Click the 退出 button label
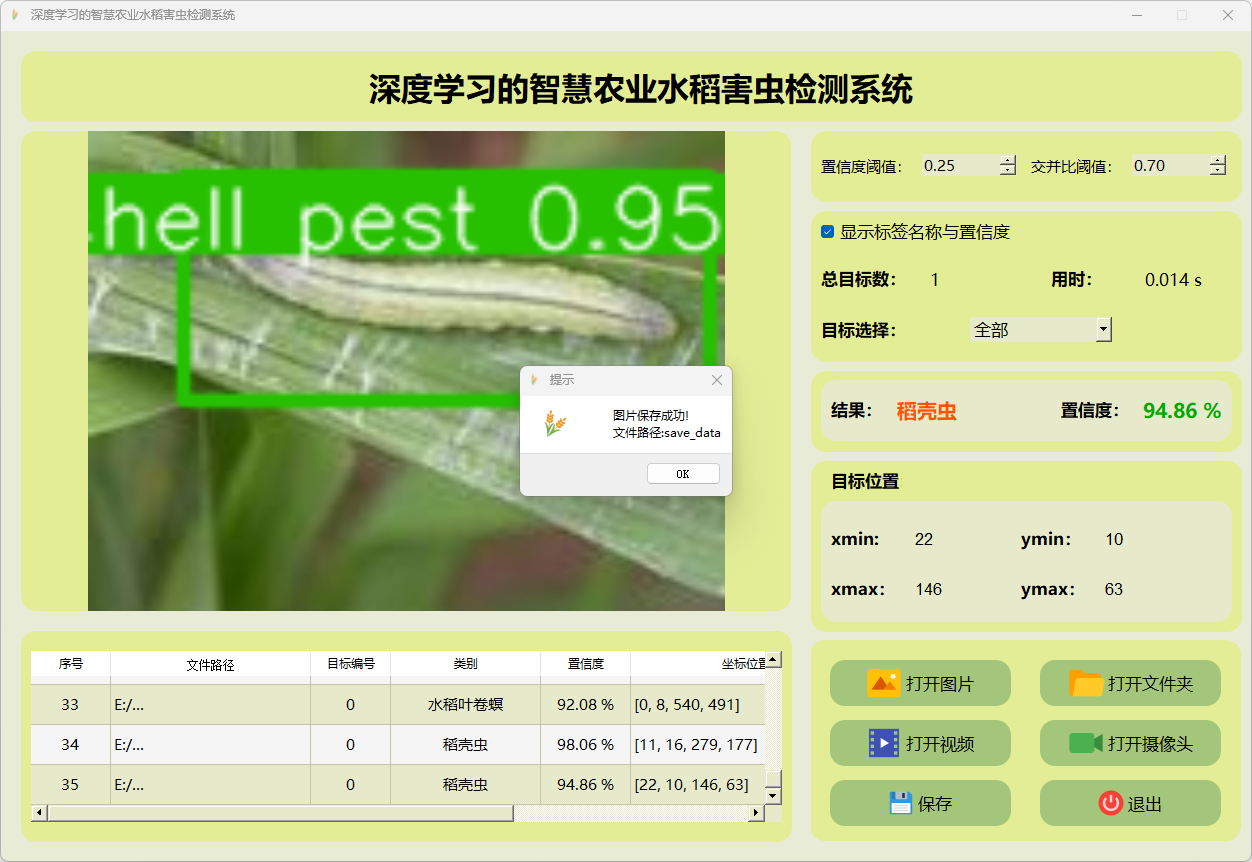Viewport: 1252px width, 862px height. coord(1145,804)
